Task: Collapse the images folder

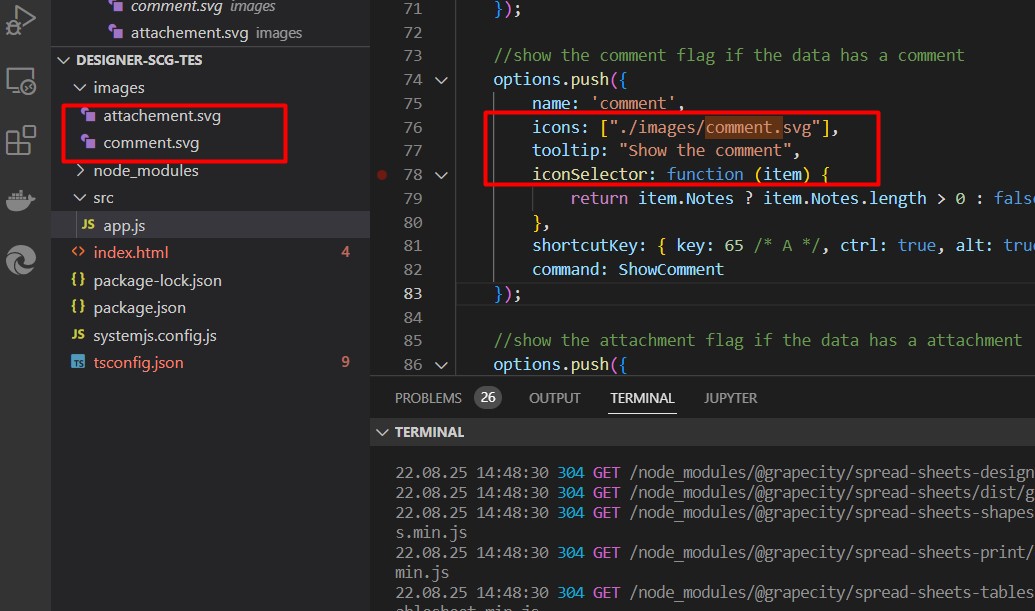Action: click(80, 88)
